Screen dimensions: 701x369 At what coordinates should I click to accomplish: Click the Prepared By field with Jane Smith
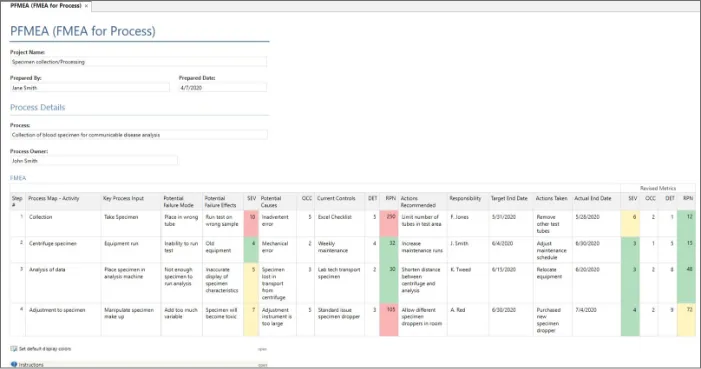[90, 88]
